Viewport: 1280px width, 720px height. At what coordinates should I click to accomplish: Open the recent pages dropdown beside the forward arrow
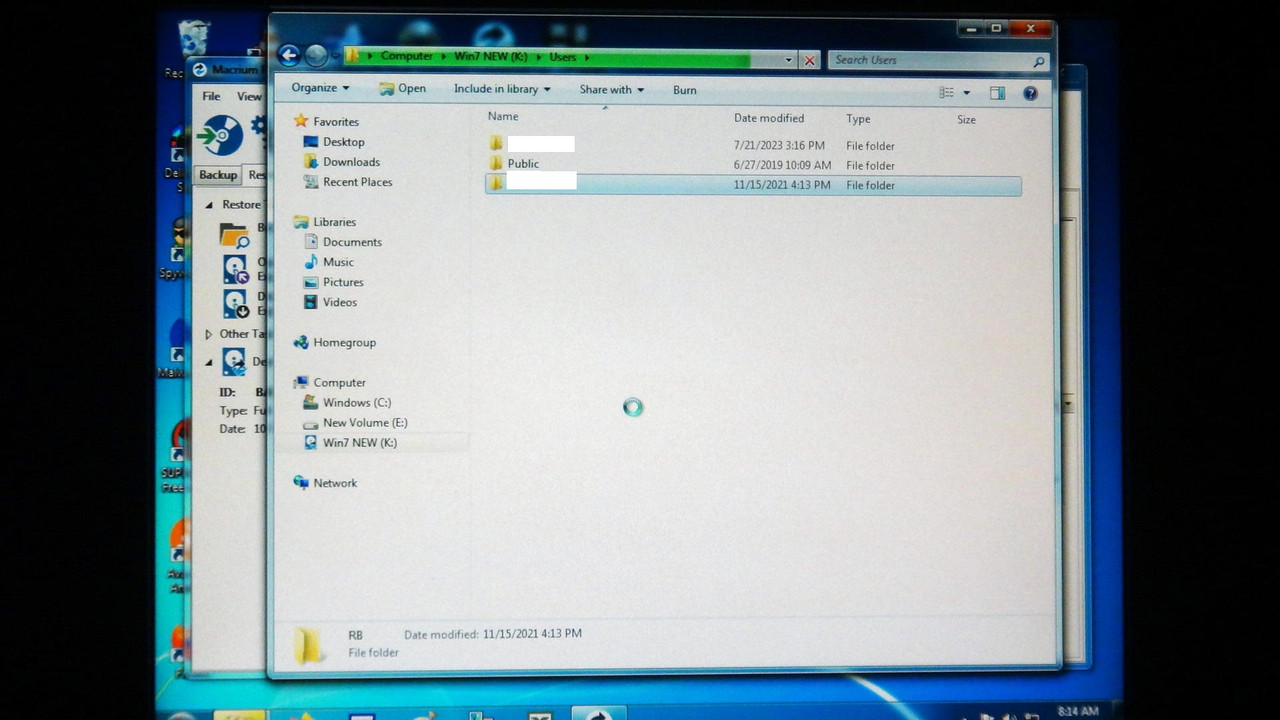335,57
